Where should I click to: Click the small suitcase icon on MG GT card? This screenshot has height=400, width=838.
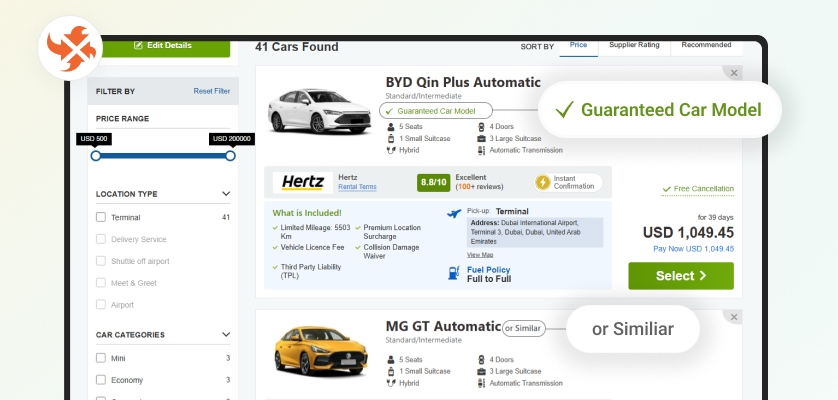pyautogui.click(x=391, y=371)
